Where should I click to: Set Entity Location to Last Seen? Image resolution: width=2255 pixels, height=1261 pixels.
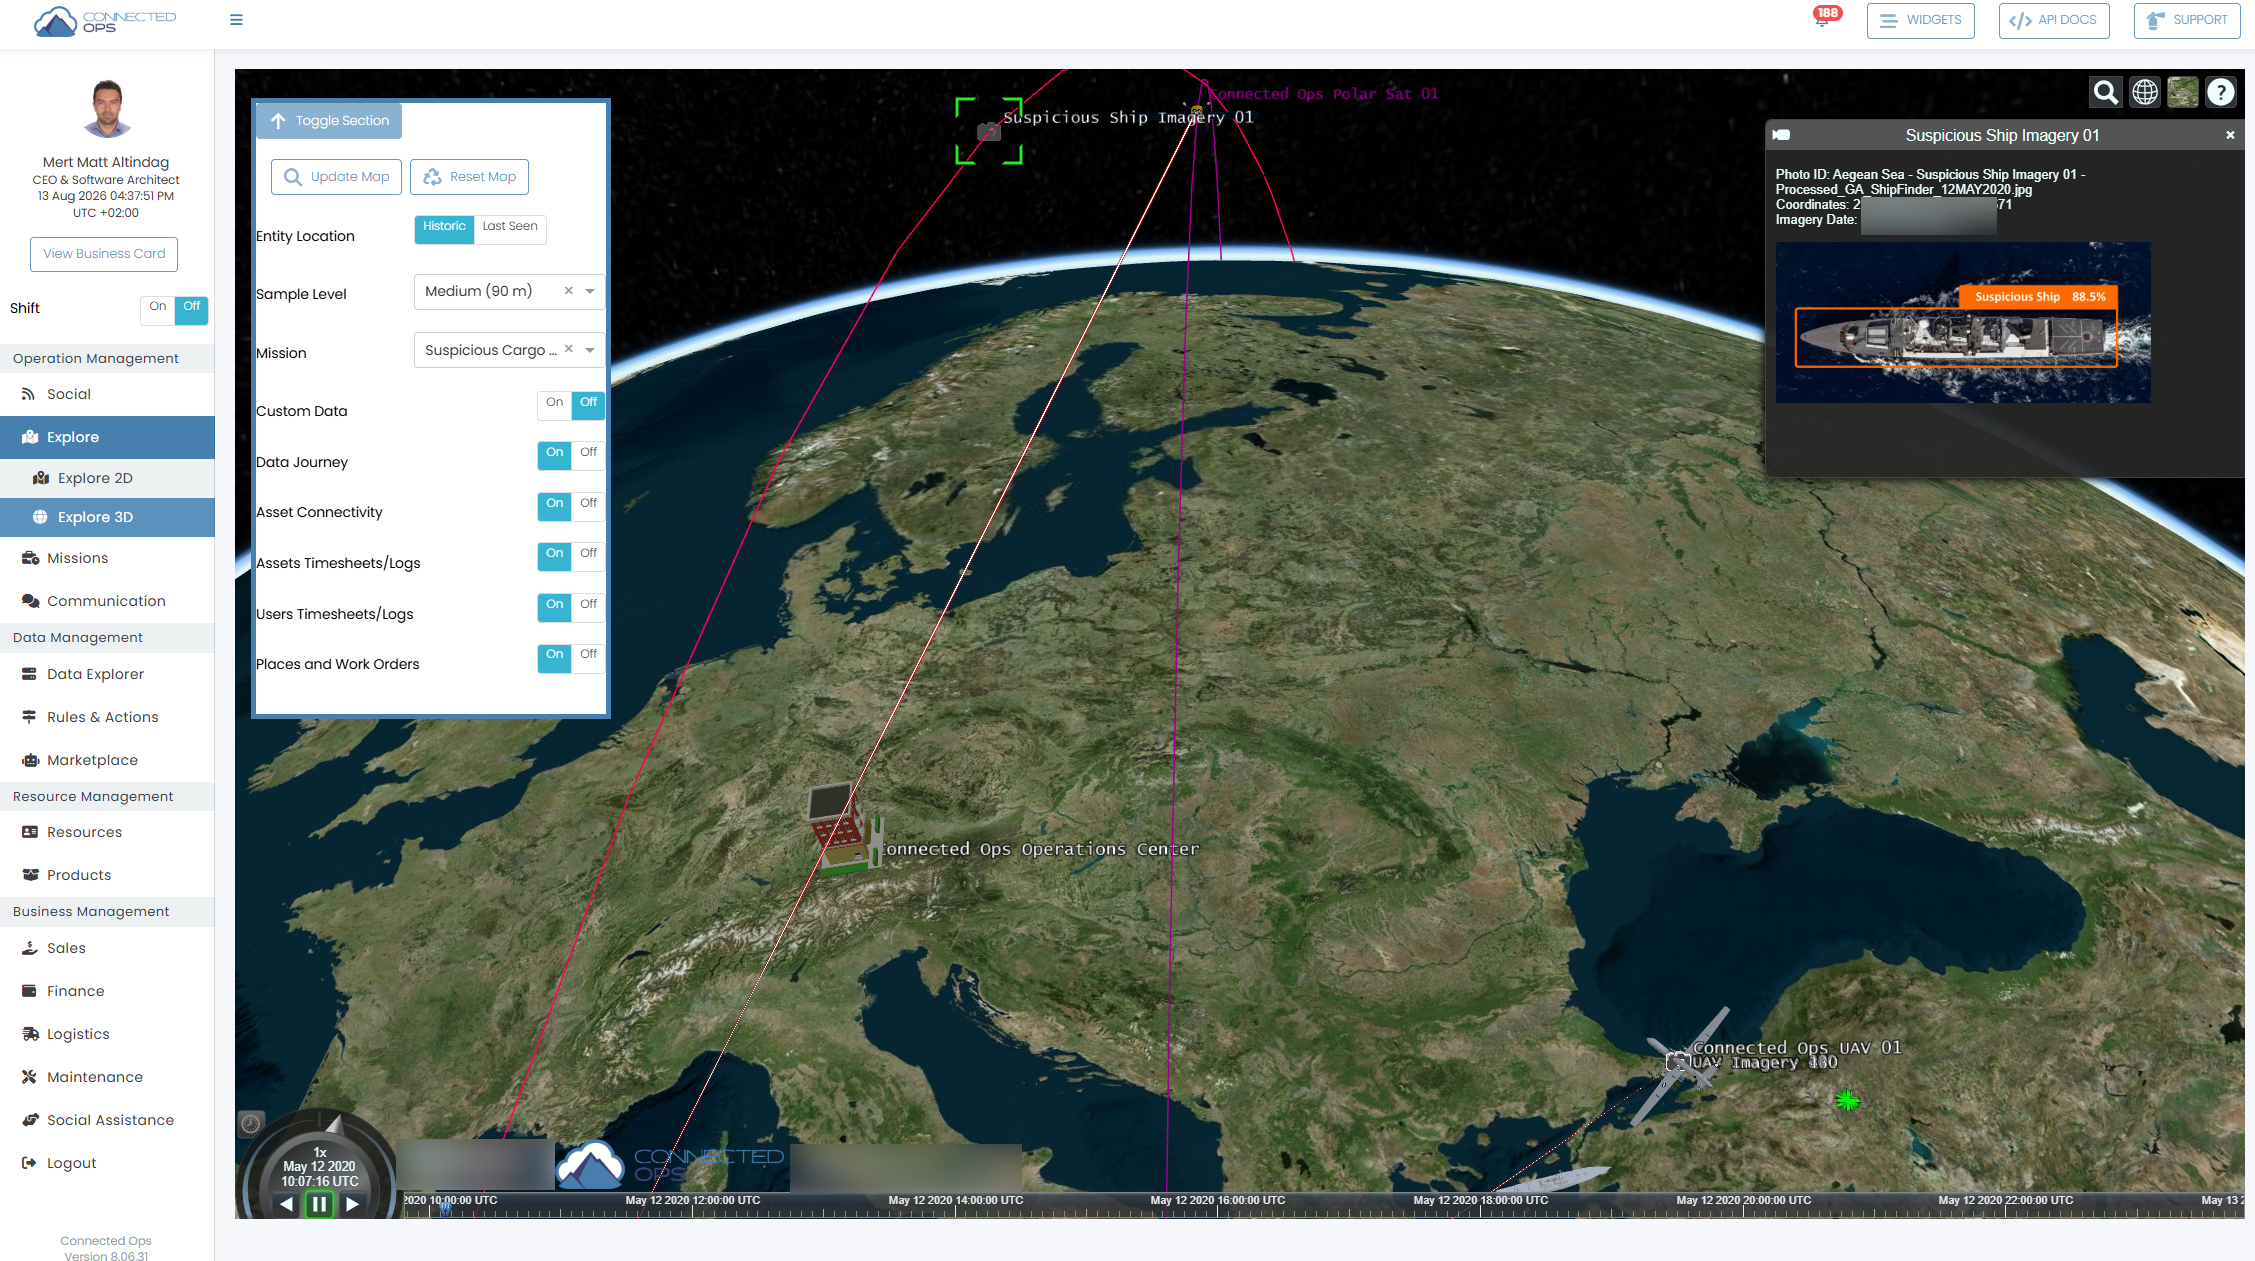coord(510,229)
